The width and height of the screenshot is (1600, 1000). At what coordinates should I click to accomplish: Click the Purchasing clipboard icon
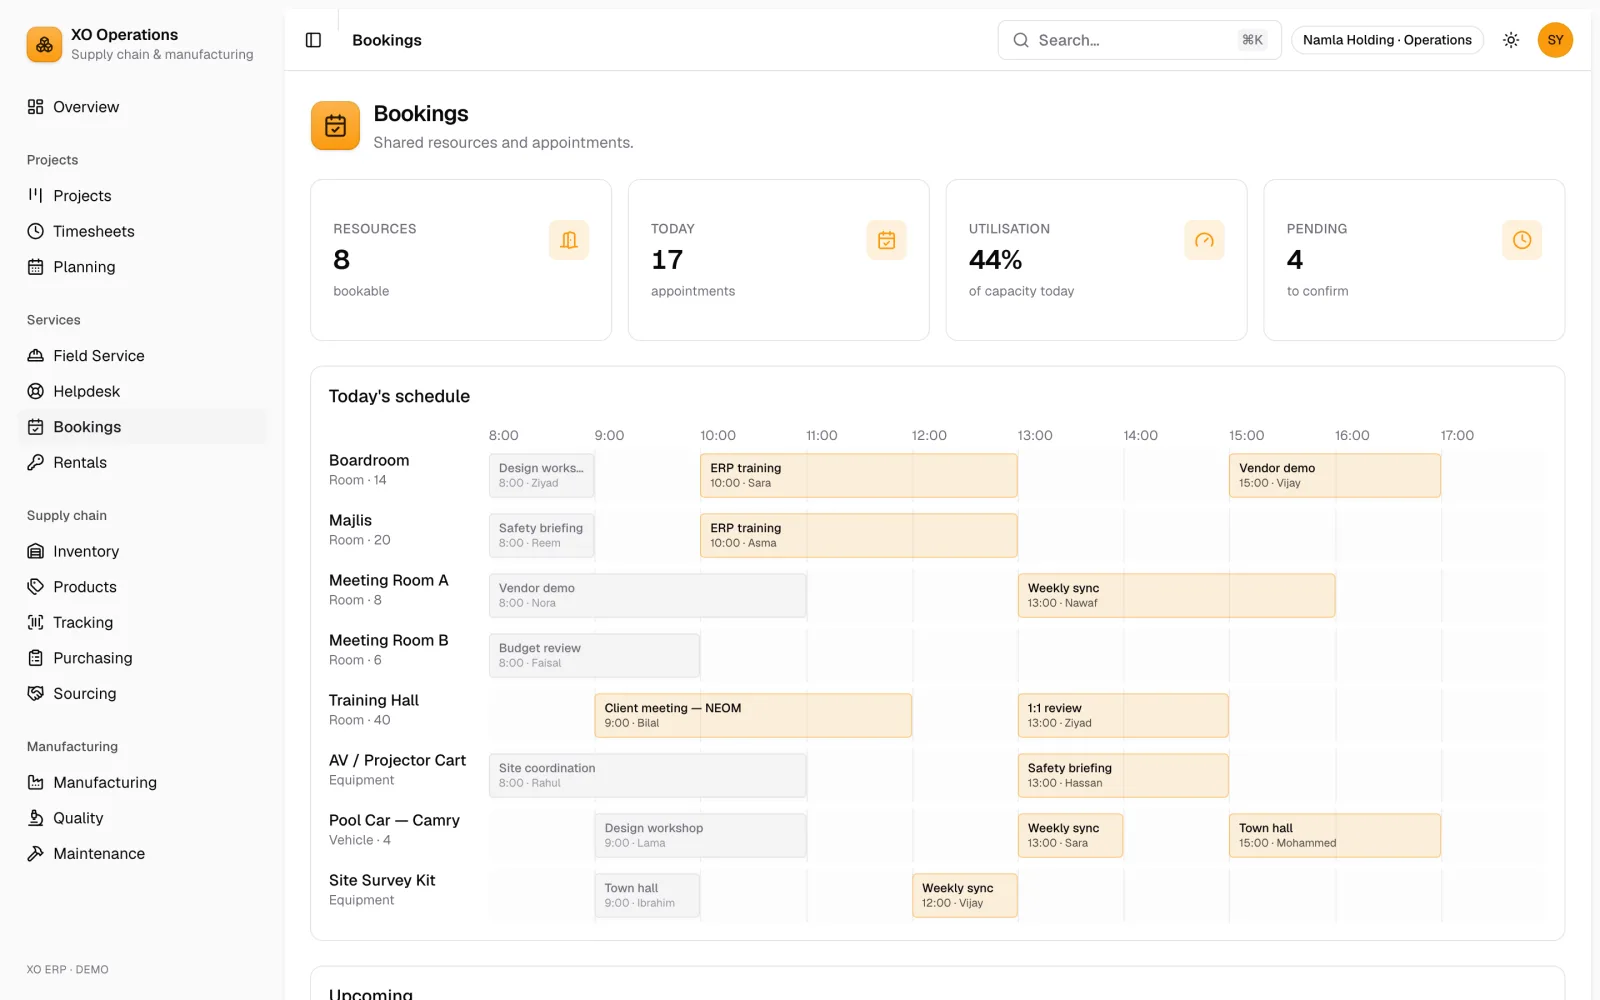[x=36, y=658]
